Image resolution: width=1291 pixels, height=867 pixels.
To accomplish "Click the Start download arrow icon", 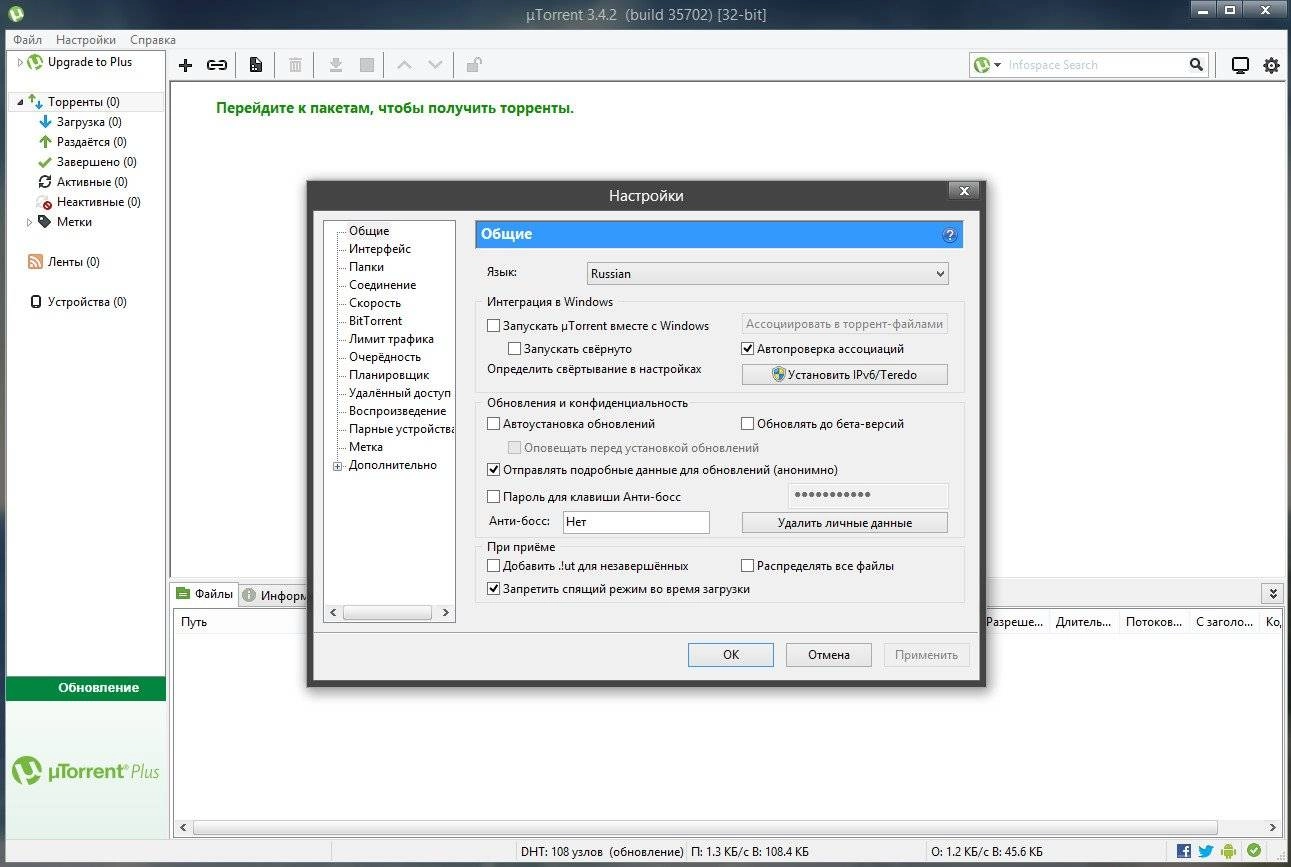I will pyautogui.click(x=336, y=65).
